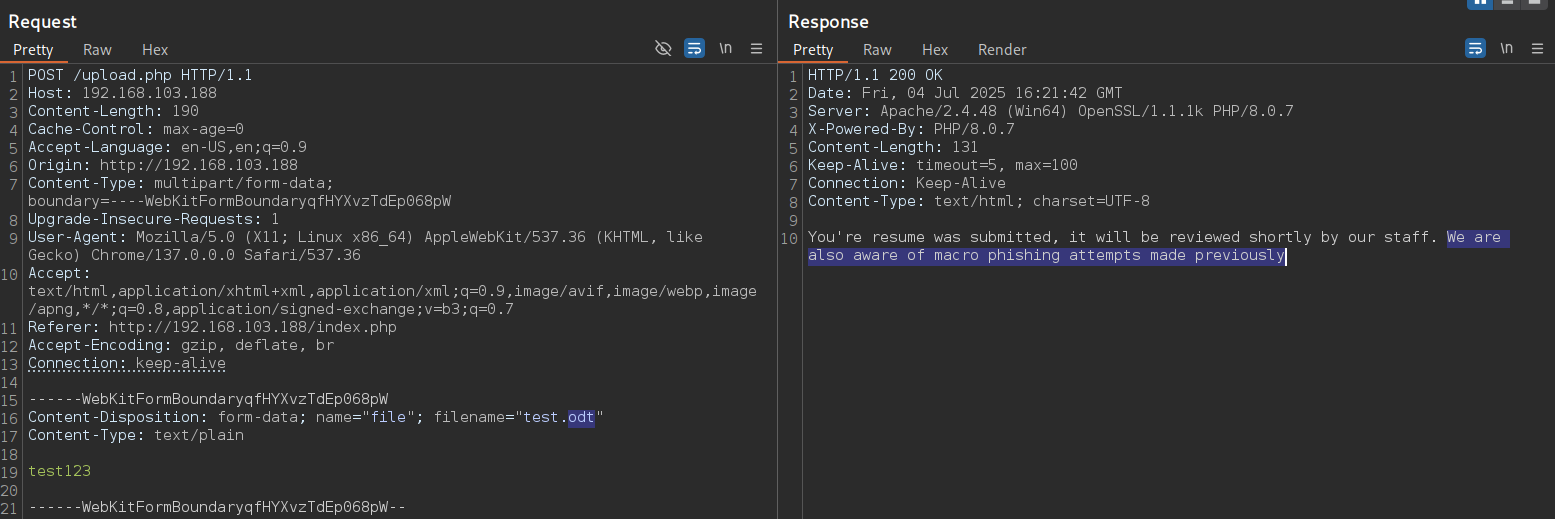Image resolution: width=1555 pixels, height=519 pixels.
Task: Click the filename test.odt in request body
Action: (x=560, y=417)
